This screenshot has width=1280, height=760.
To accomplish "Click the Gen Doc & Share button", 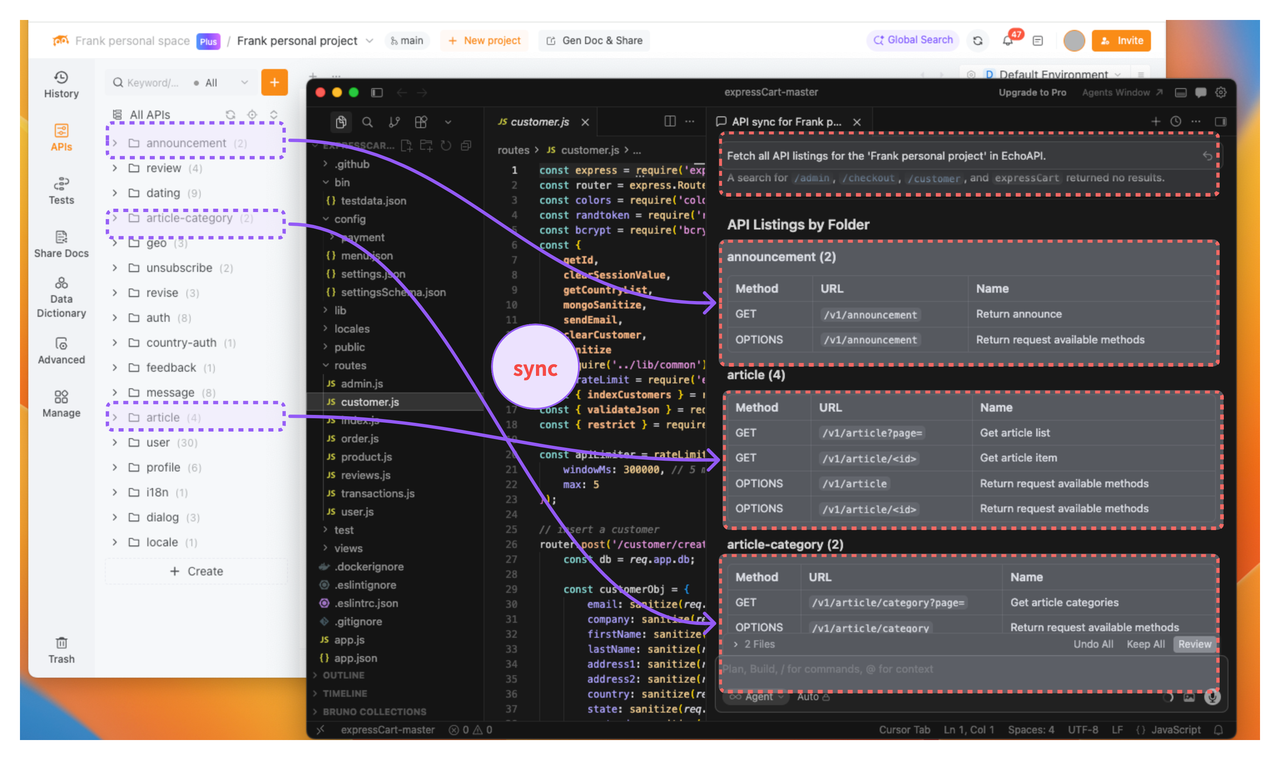I will tap(594, 41).
